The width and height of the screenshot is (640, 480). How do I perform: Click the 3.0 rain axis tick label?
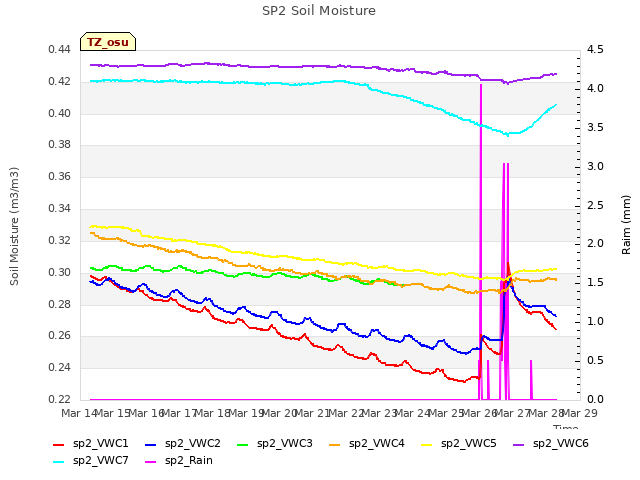(595, 167)
